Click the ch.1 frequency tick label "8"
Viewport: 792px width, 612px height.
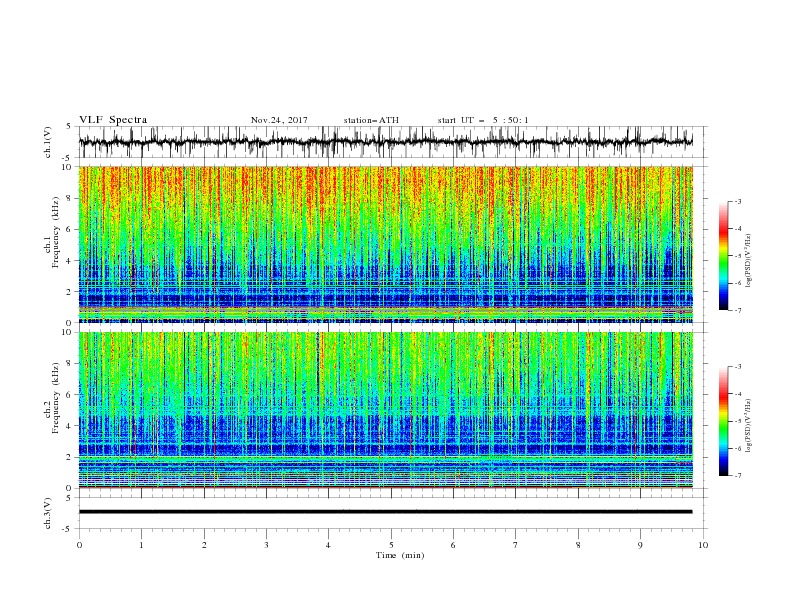tap(70, 198)
